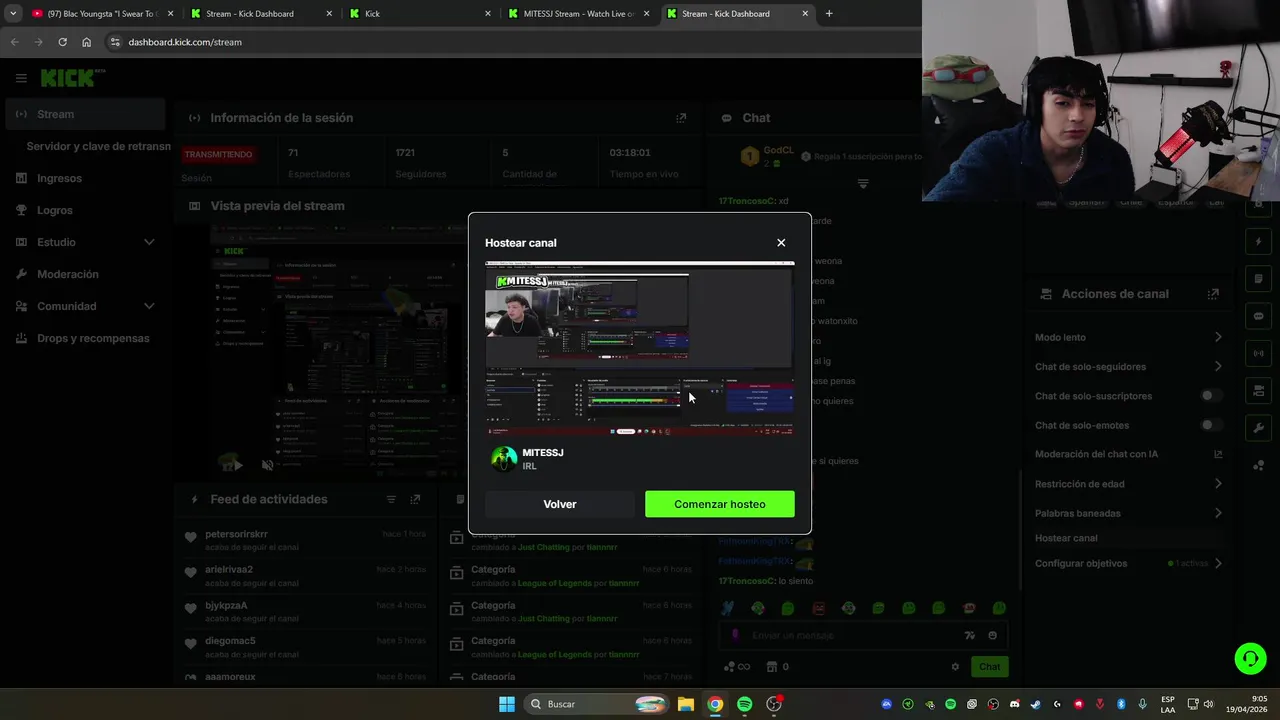Click the taskbar Buscar search box
Screen dimensions: 1280x720
click(x=597, y=704)
